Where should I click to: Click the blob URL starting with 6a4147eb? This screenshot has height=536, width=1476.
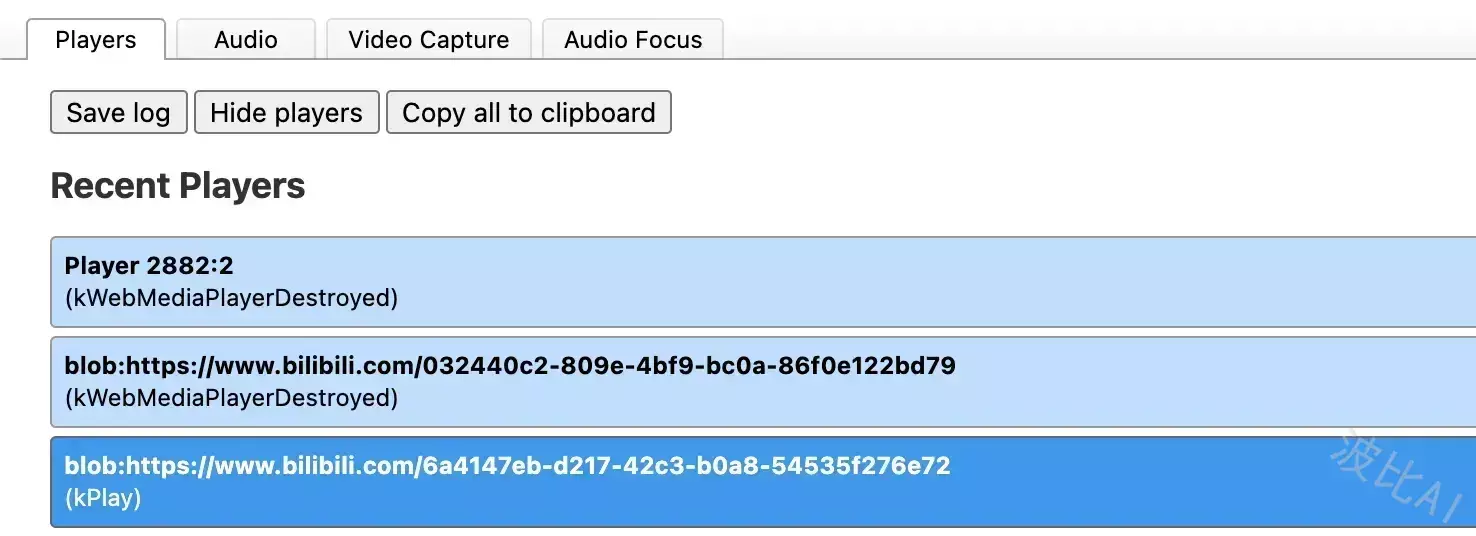(x=507, y=466)
